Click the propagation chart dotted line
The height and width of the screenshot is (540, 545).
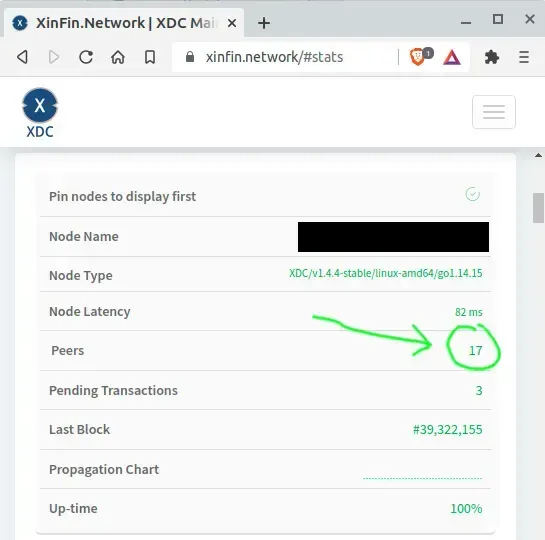(422, 478)
